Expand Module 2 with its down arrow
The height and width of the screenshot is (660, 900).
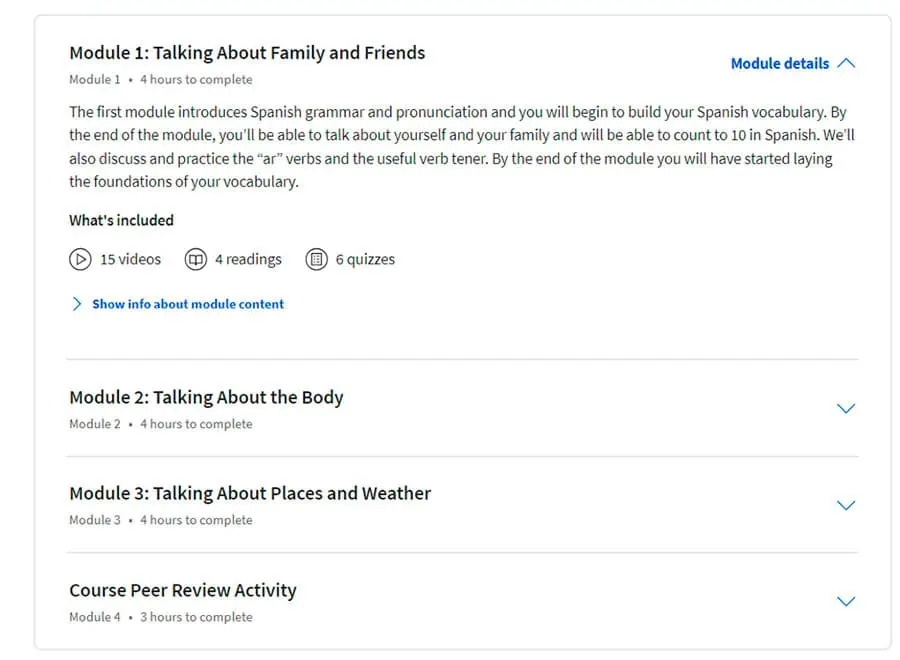point(846,409)
